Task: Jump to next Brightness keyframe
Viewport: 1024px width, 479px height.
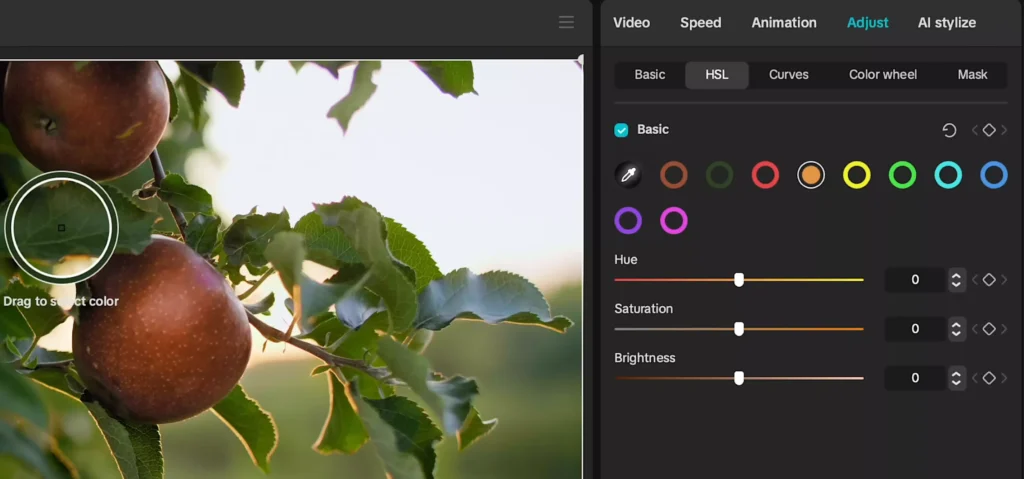Action: point(1004,378)
